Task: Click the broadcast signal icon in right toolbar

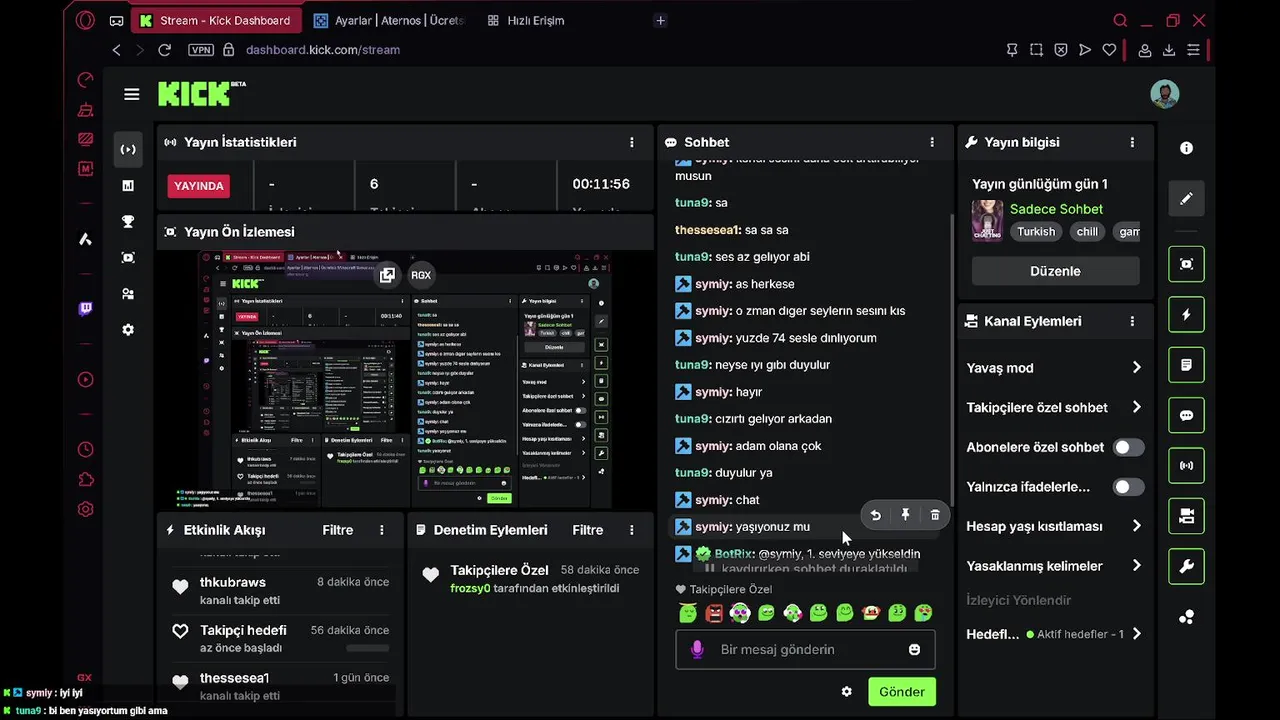Action: click(1186, 466)
